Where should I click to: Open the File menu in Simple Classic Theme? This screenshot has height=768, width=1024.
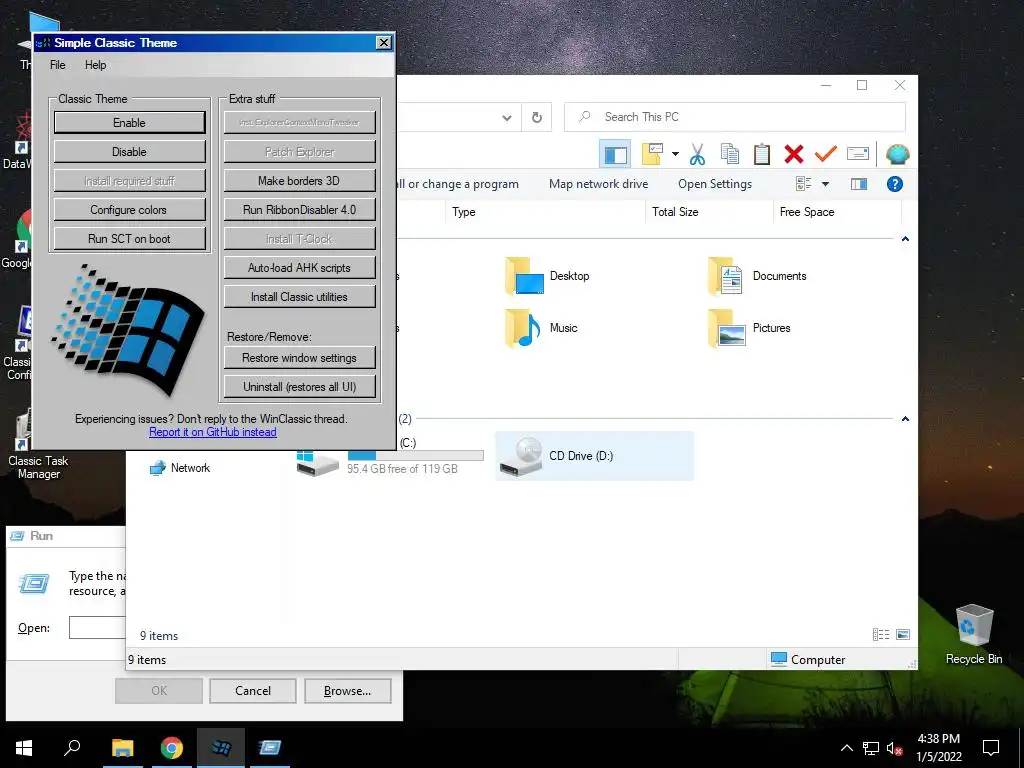pos(57,65)
